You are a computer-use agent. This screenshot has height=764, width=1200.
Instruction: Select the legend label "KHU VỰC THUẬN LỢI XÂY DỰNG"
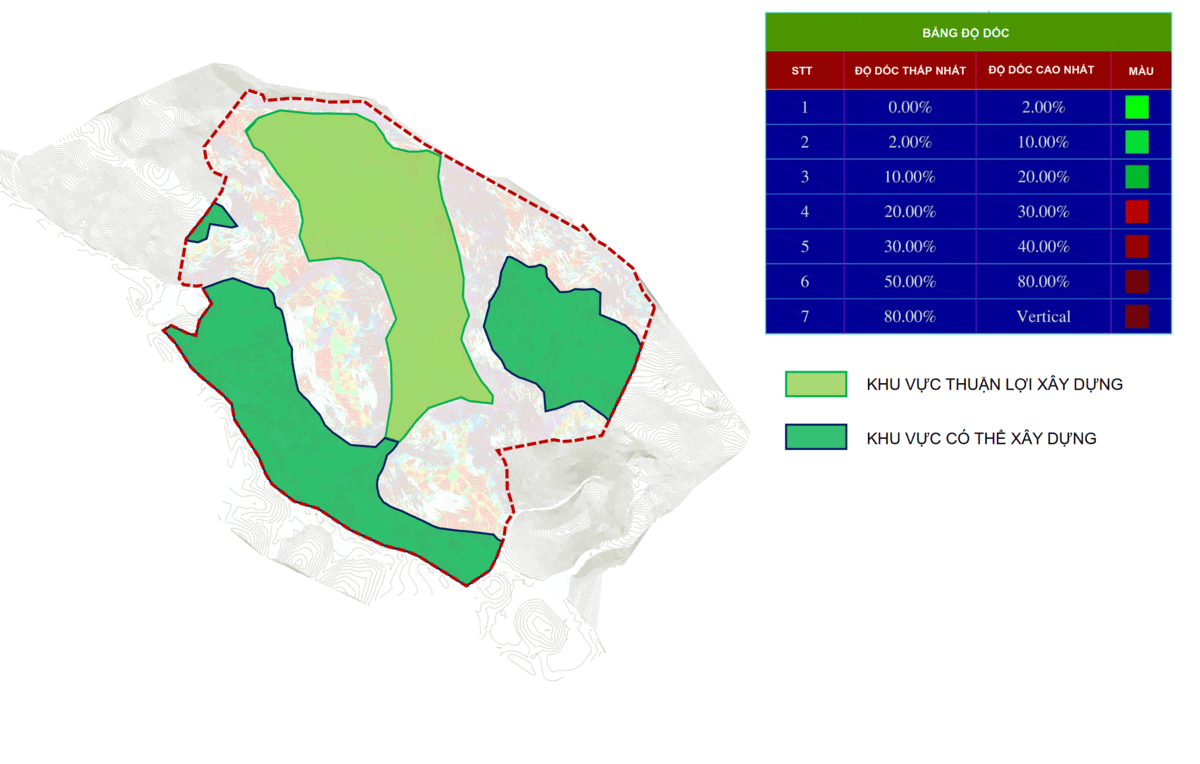[994, 385]
